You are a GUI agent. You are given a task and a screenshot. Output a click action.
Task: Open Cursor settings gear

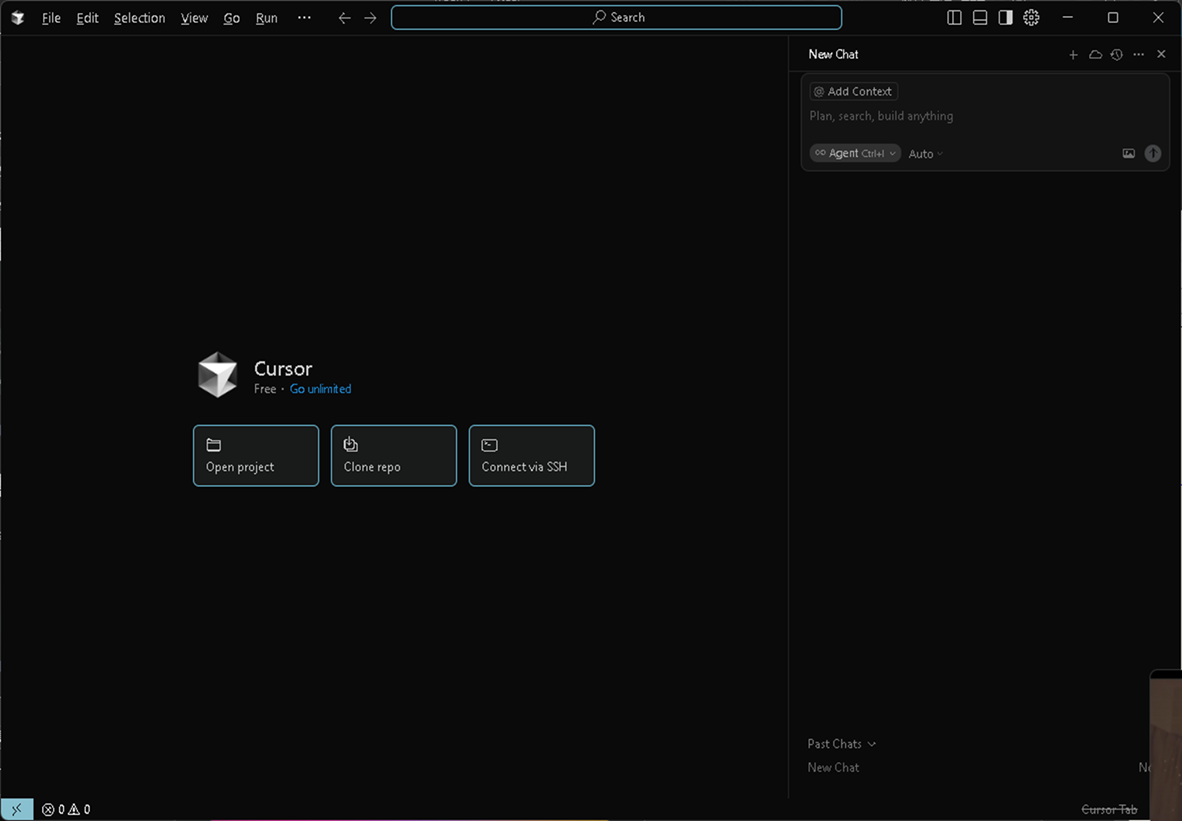1031,17
